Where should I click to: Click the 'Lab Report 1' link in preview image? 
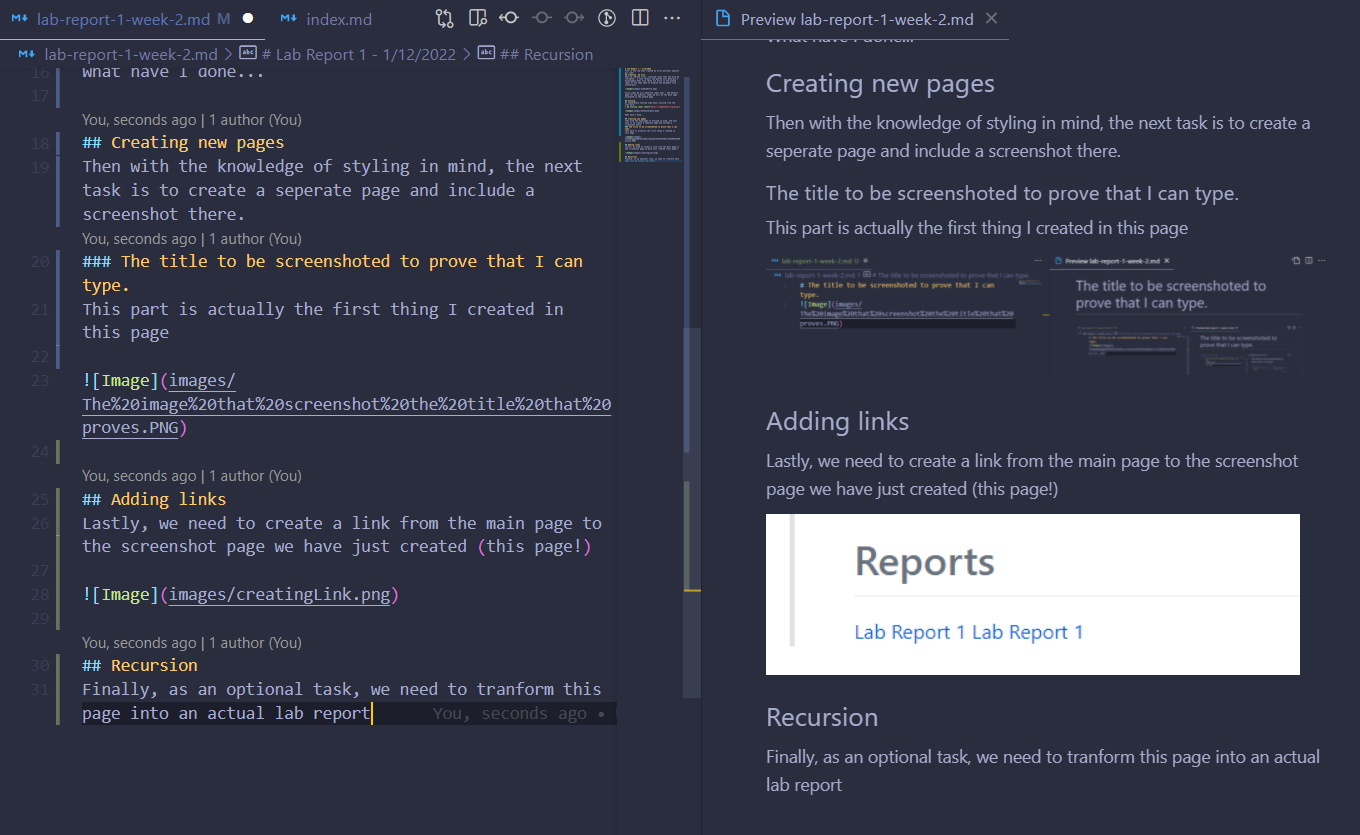[x=909, y=632]
